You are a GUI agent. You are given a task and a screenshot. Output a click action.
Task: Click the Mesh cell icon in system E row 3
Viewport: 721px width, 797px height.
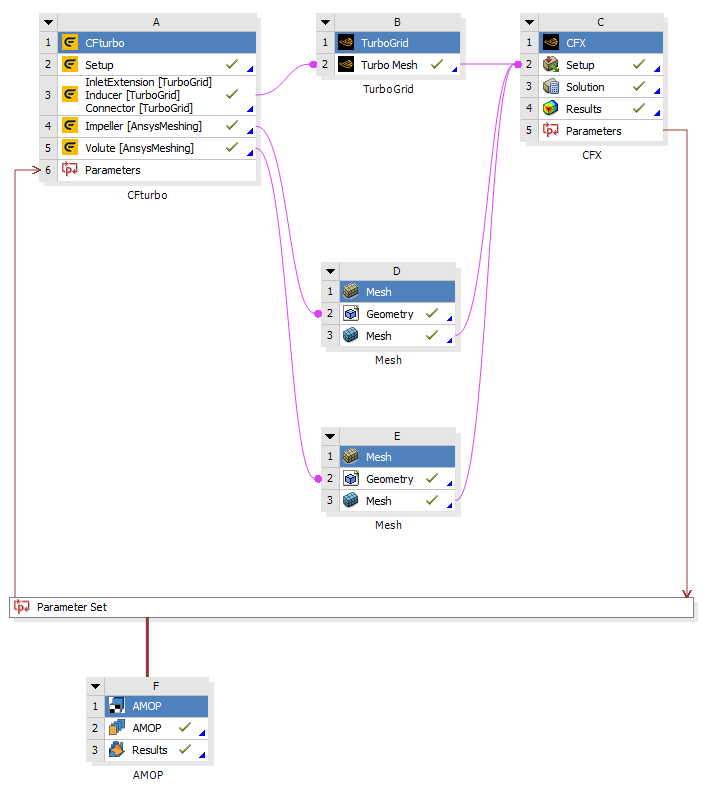351,500
